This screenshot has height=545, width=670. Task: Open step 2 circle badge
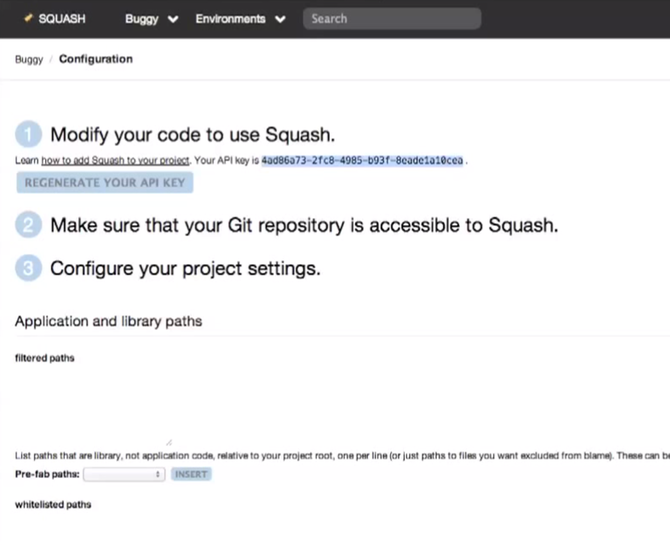(x=28, y=224)
